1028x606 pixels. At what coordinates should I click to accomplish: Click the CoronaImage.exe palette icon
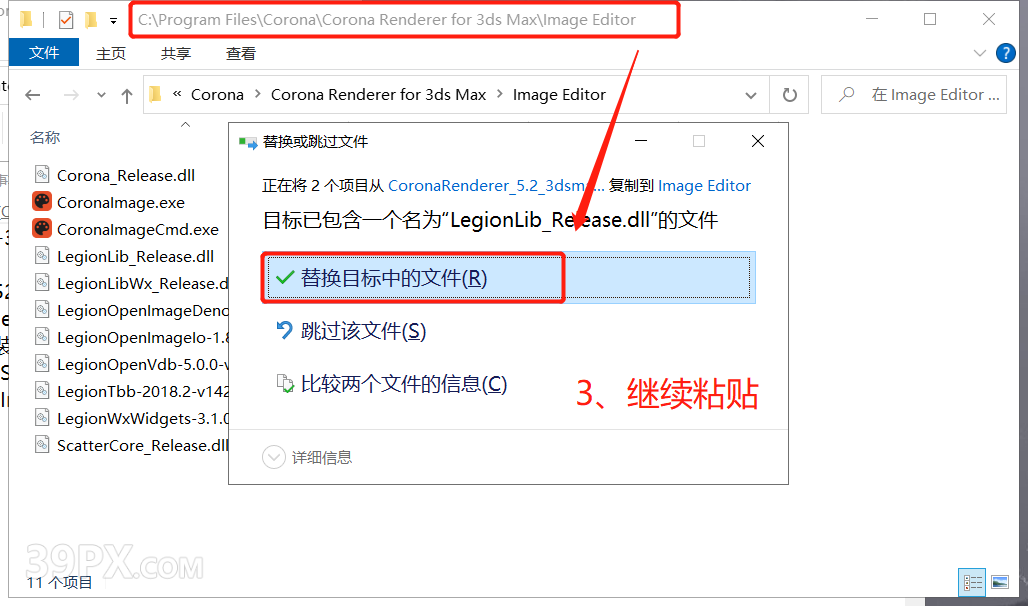42,201
